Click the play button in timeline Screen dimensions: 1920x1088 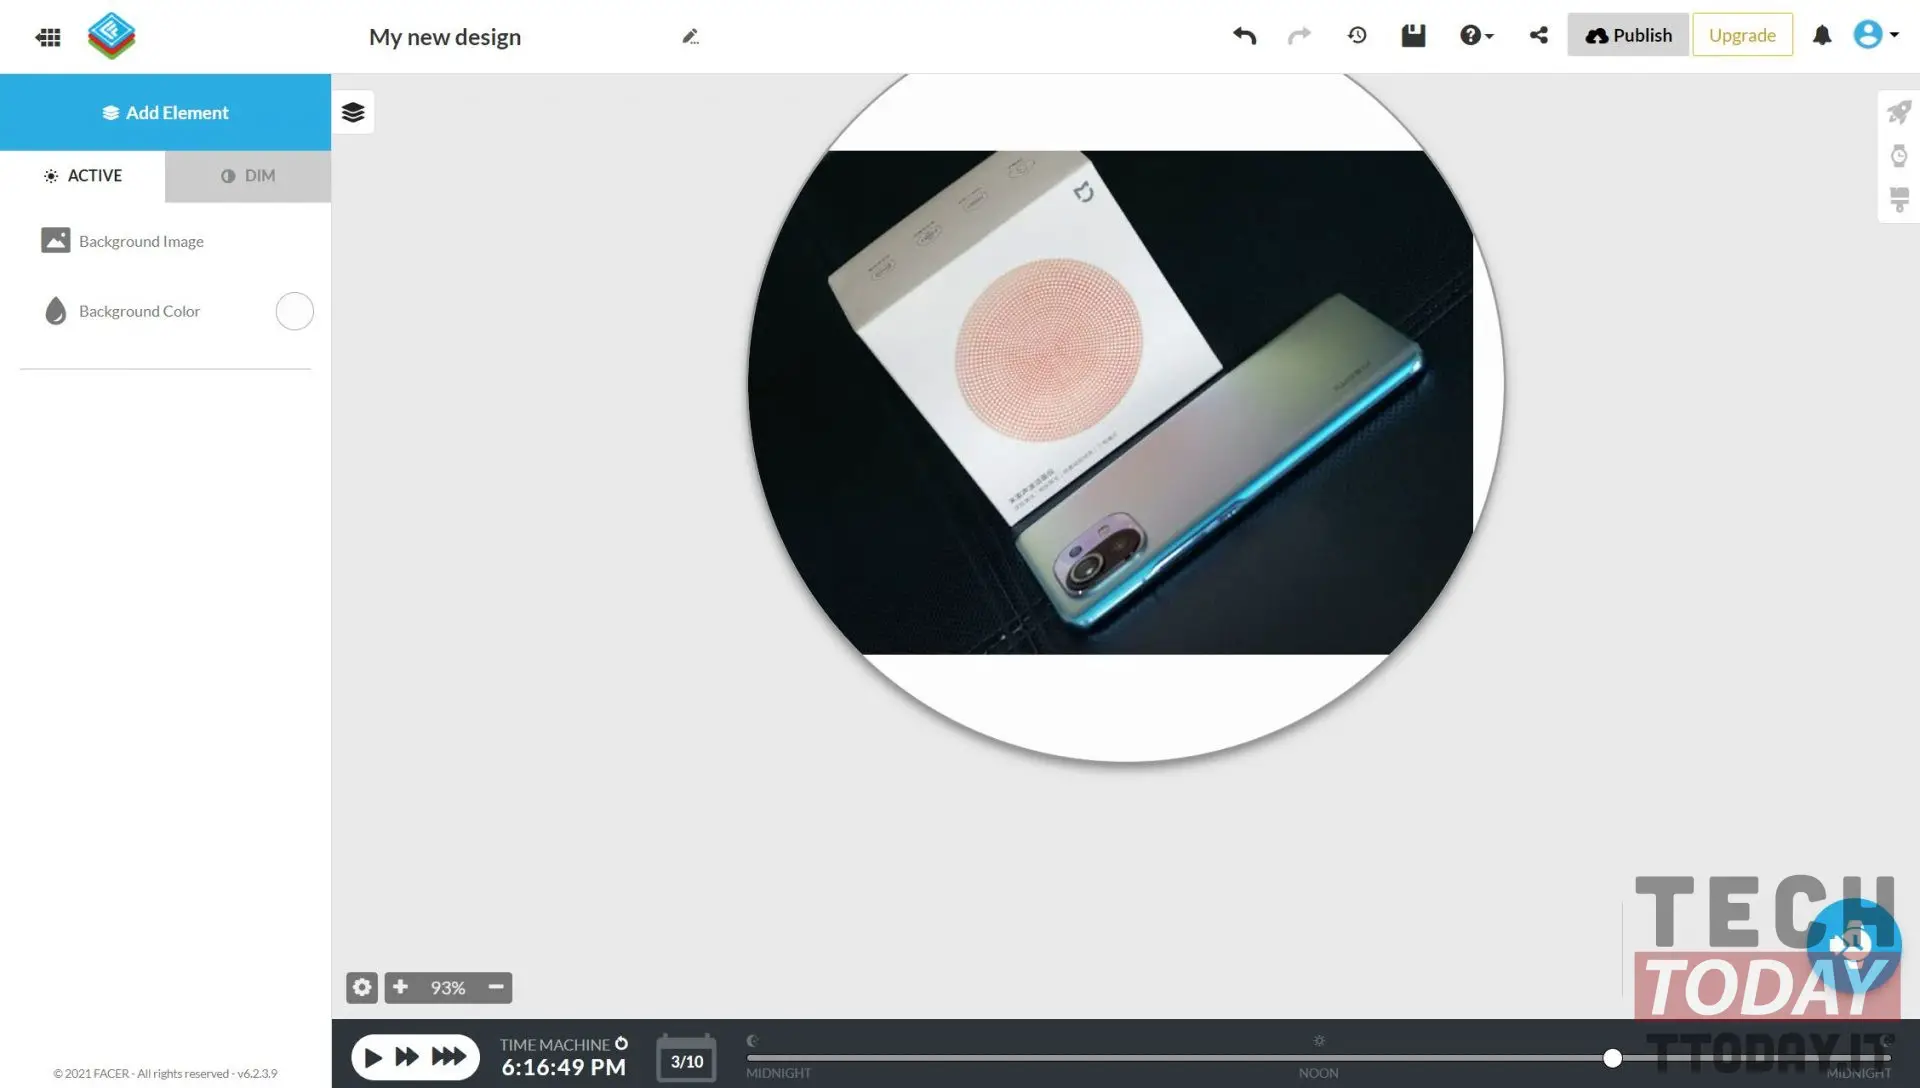point(371,1055)
